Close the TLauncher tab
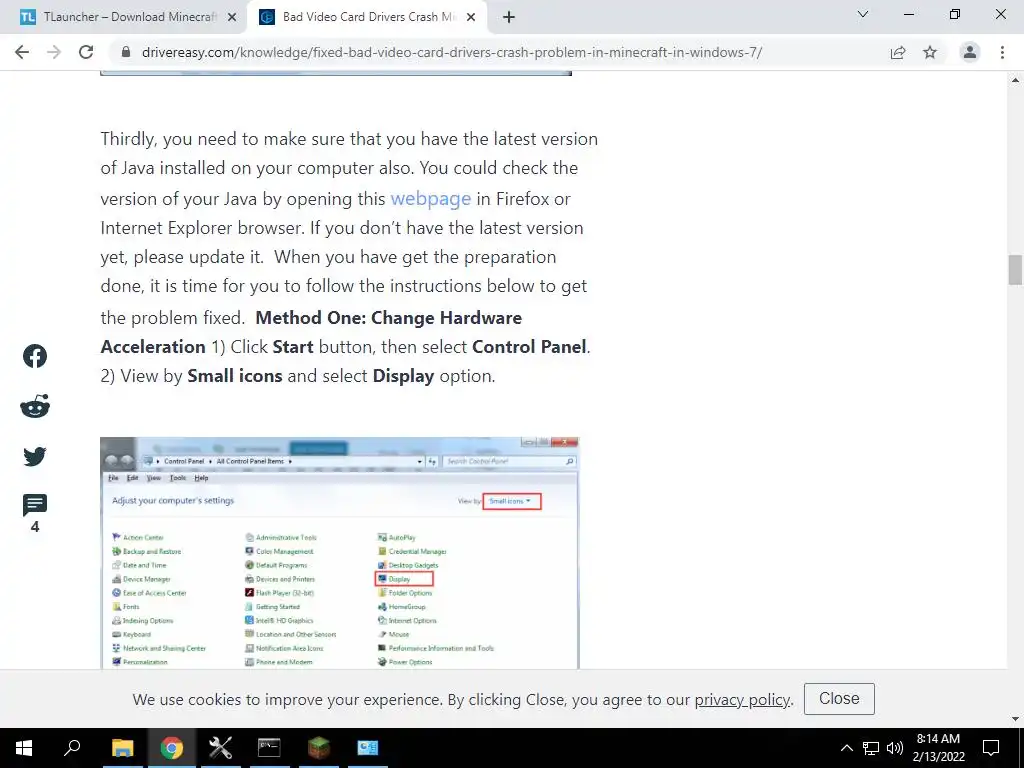1024x768 pixels. pos(232,18)
